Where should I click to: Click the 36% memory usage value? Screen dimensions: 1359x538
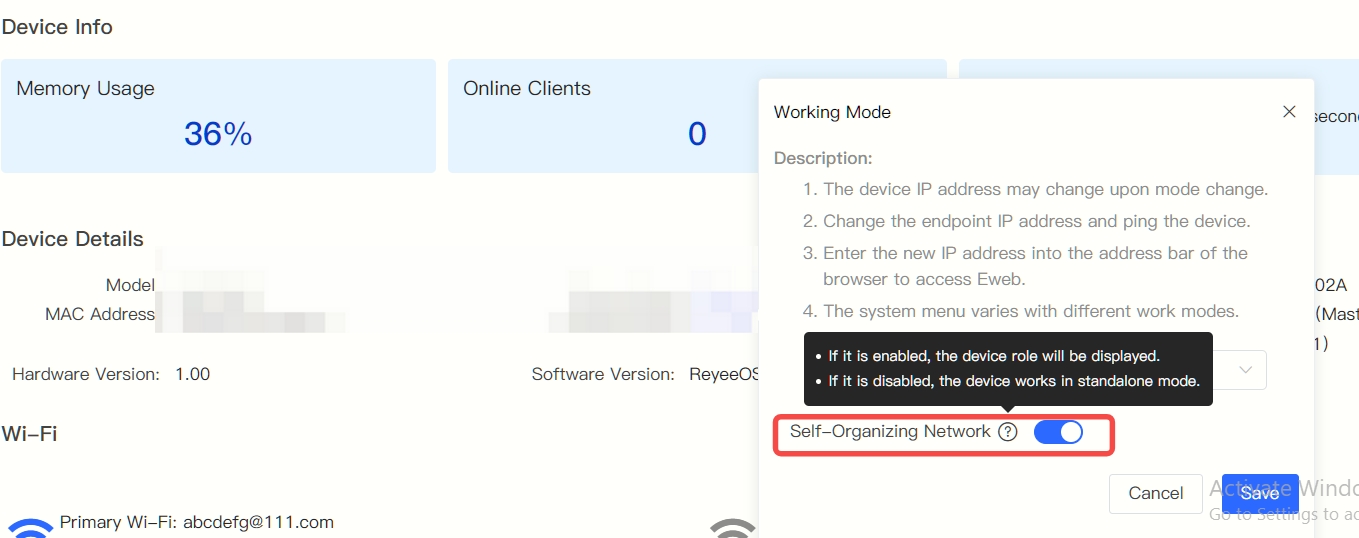tap(218, 134)
